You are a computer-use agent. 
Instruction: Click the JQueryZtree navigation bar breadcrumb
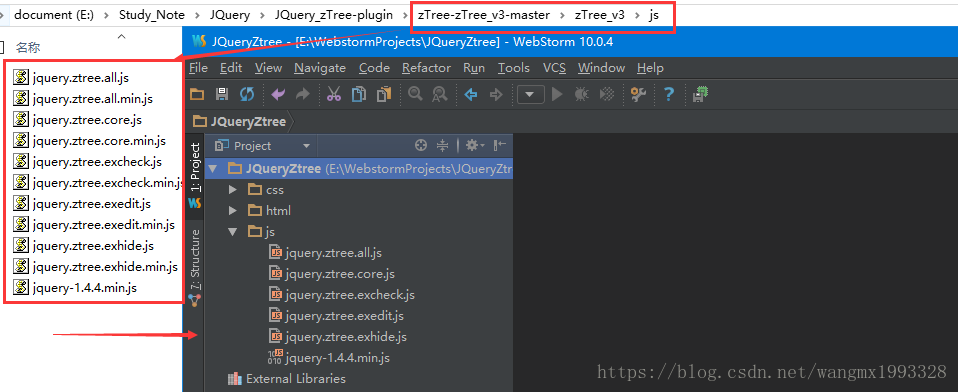tap(240, 122)
